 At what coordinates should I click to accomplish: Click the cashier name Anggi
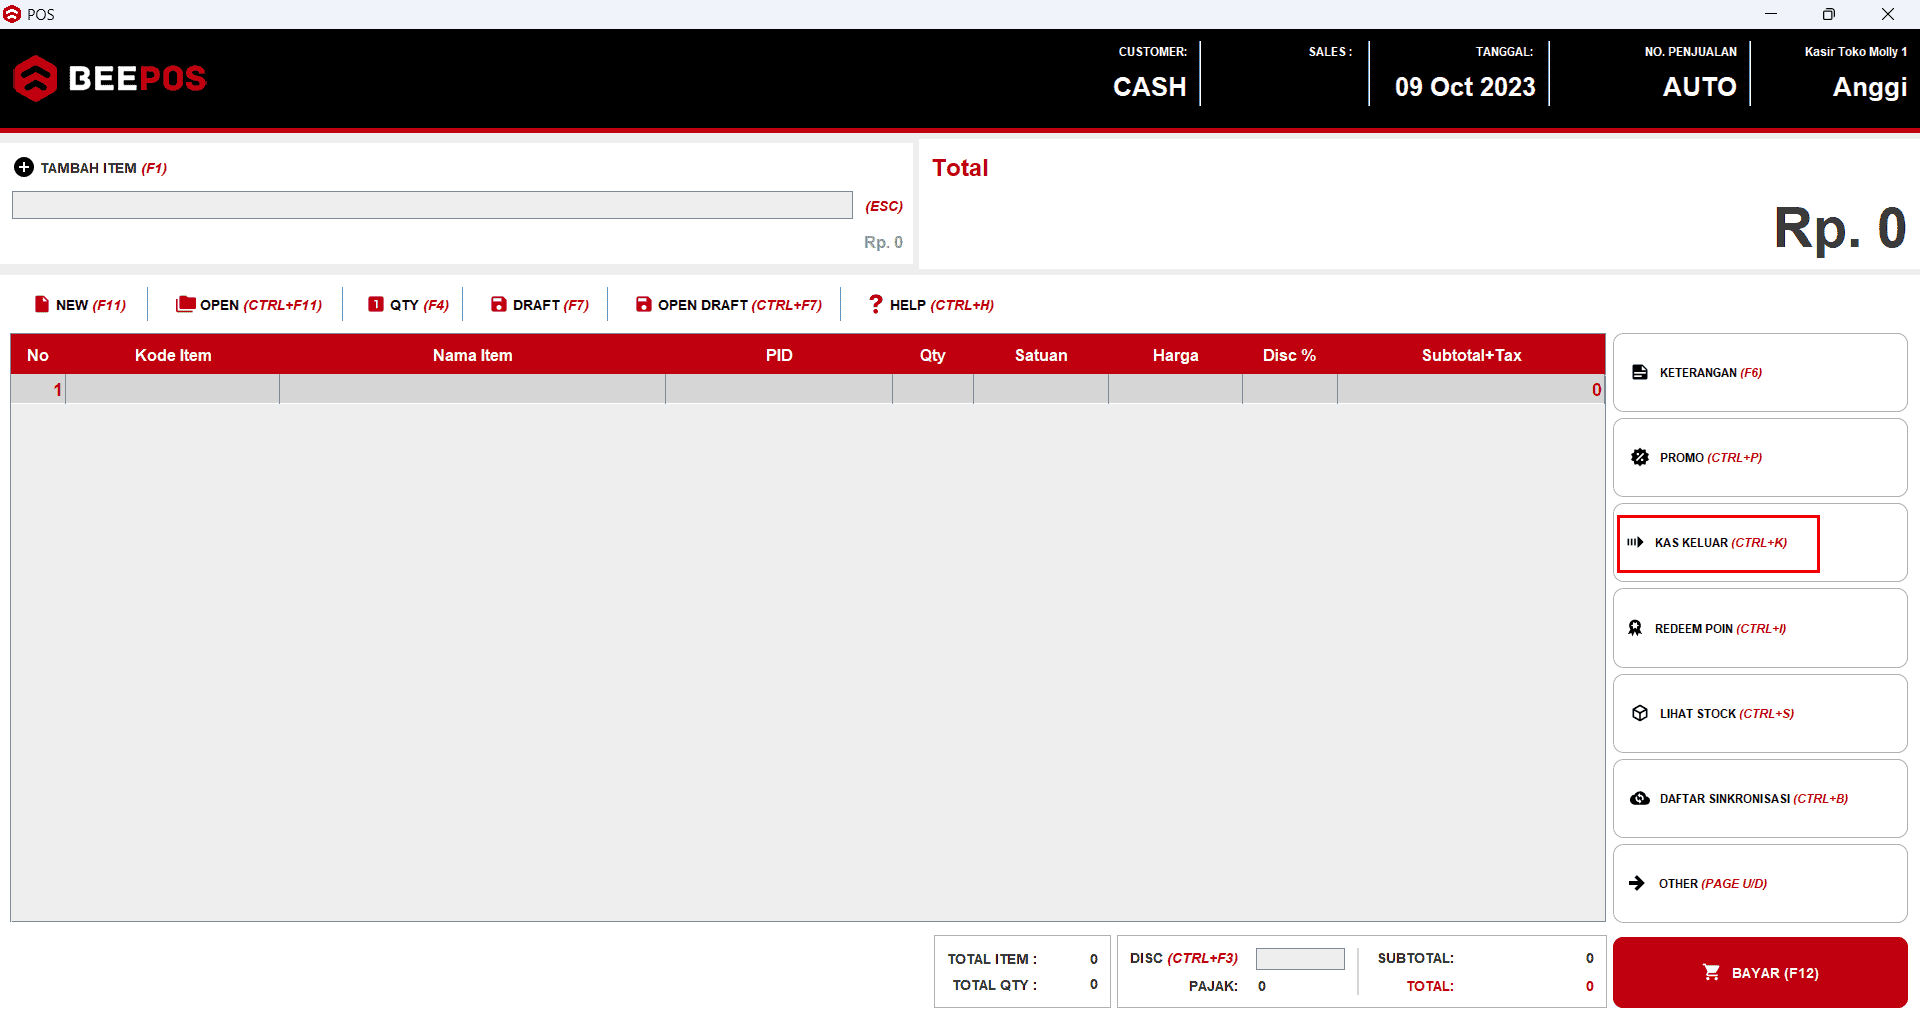(1869, 87)
